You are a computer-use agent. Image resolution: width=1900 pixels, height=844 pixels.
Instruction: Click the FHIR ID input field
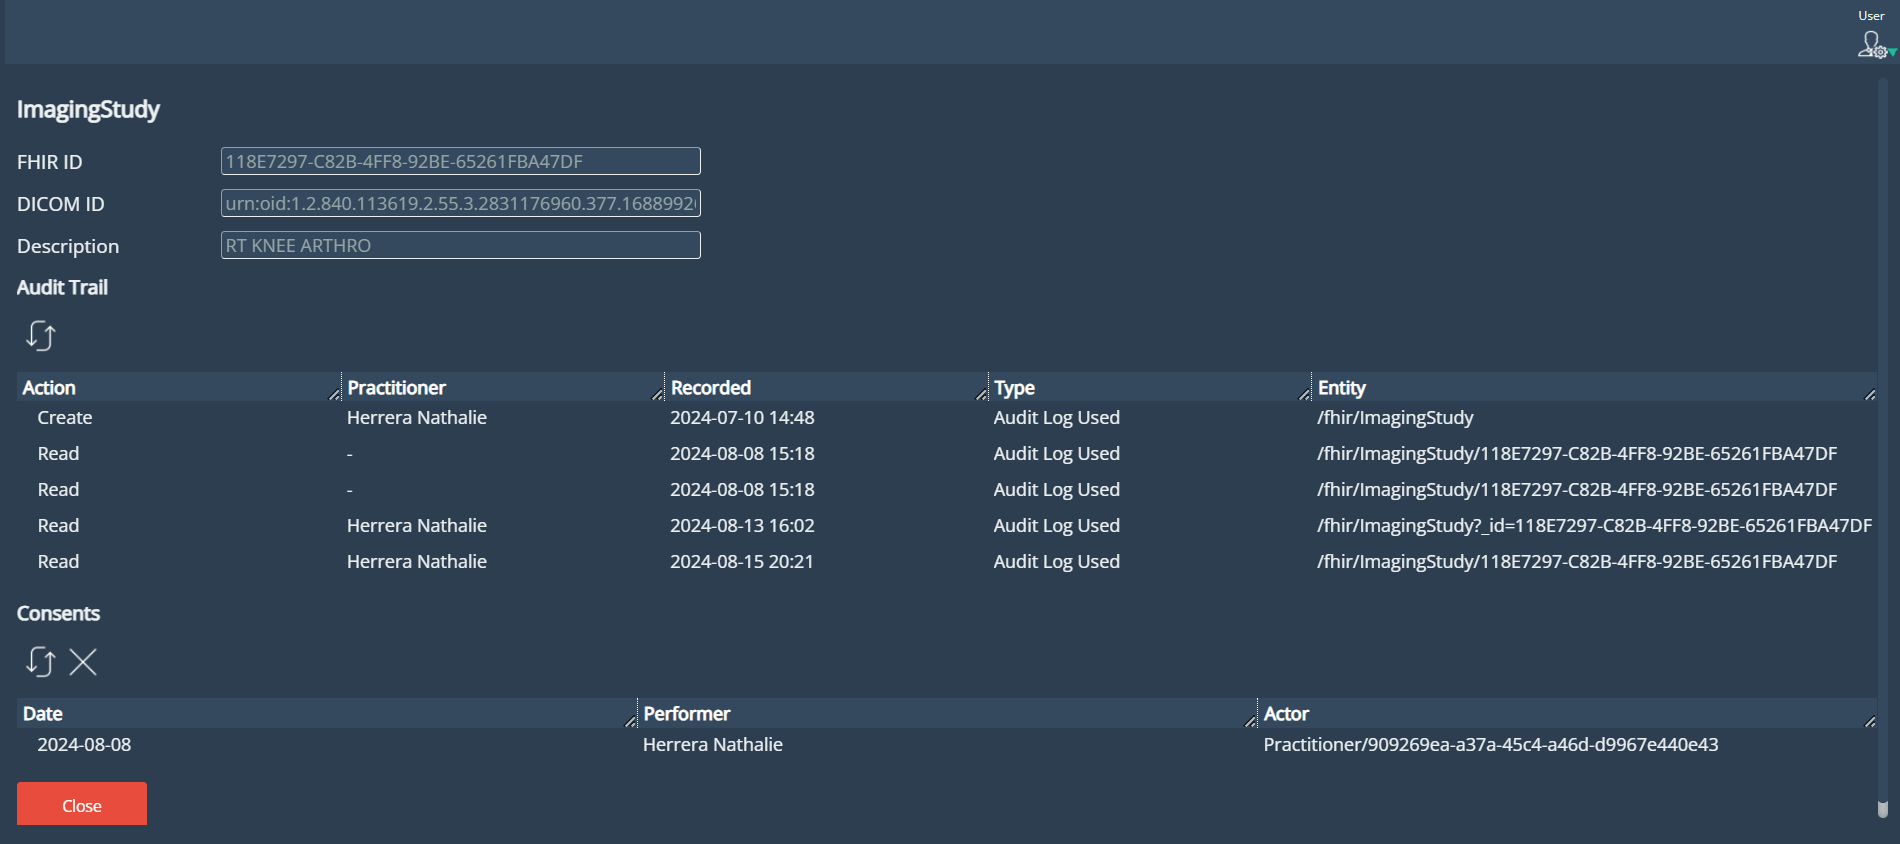point(460,161)
